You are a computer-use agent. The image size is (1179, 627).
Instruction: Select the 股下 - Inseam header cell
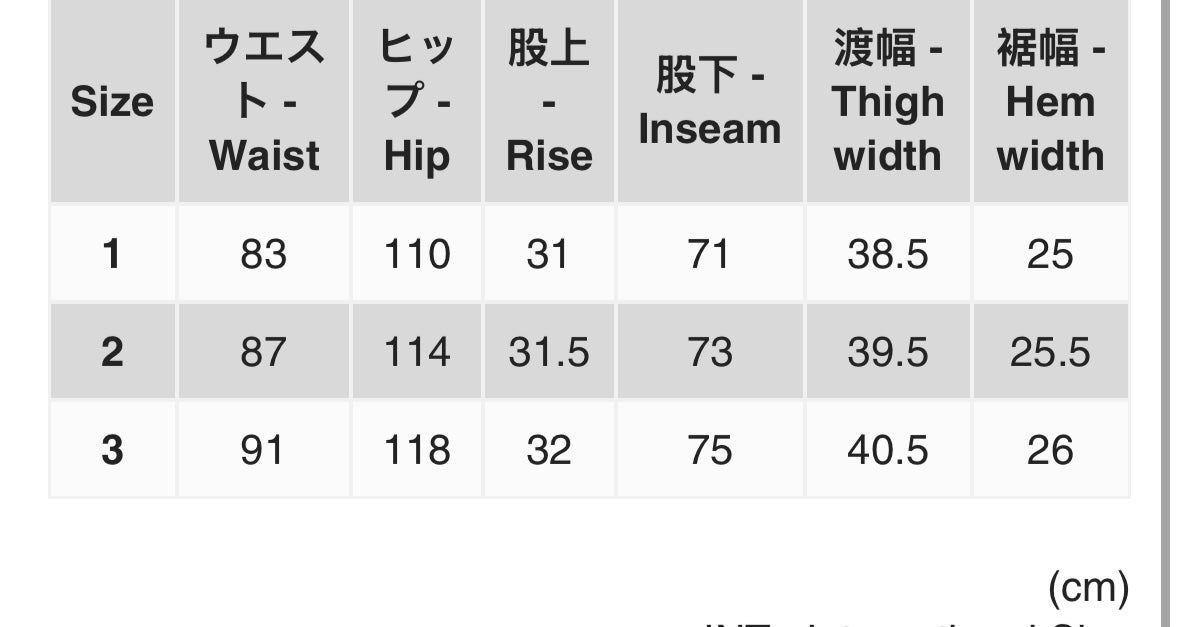pos(710,102)
